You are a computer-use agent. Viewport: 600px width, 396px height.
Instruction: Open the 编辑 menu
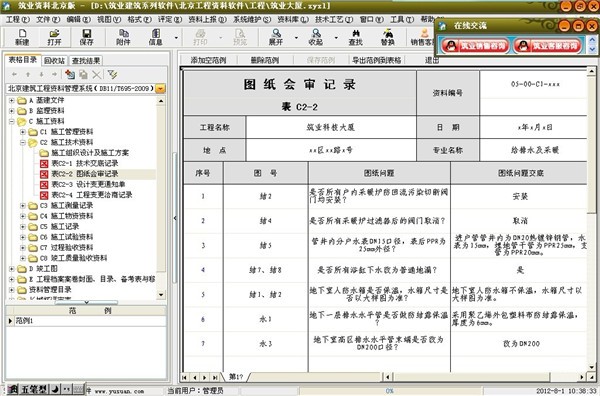point(78,19)
